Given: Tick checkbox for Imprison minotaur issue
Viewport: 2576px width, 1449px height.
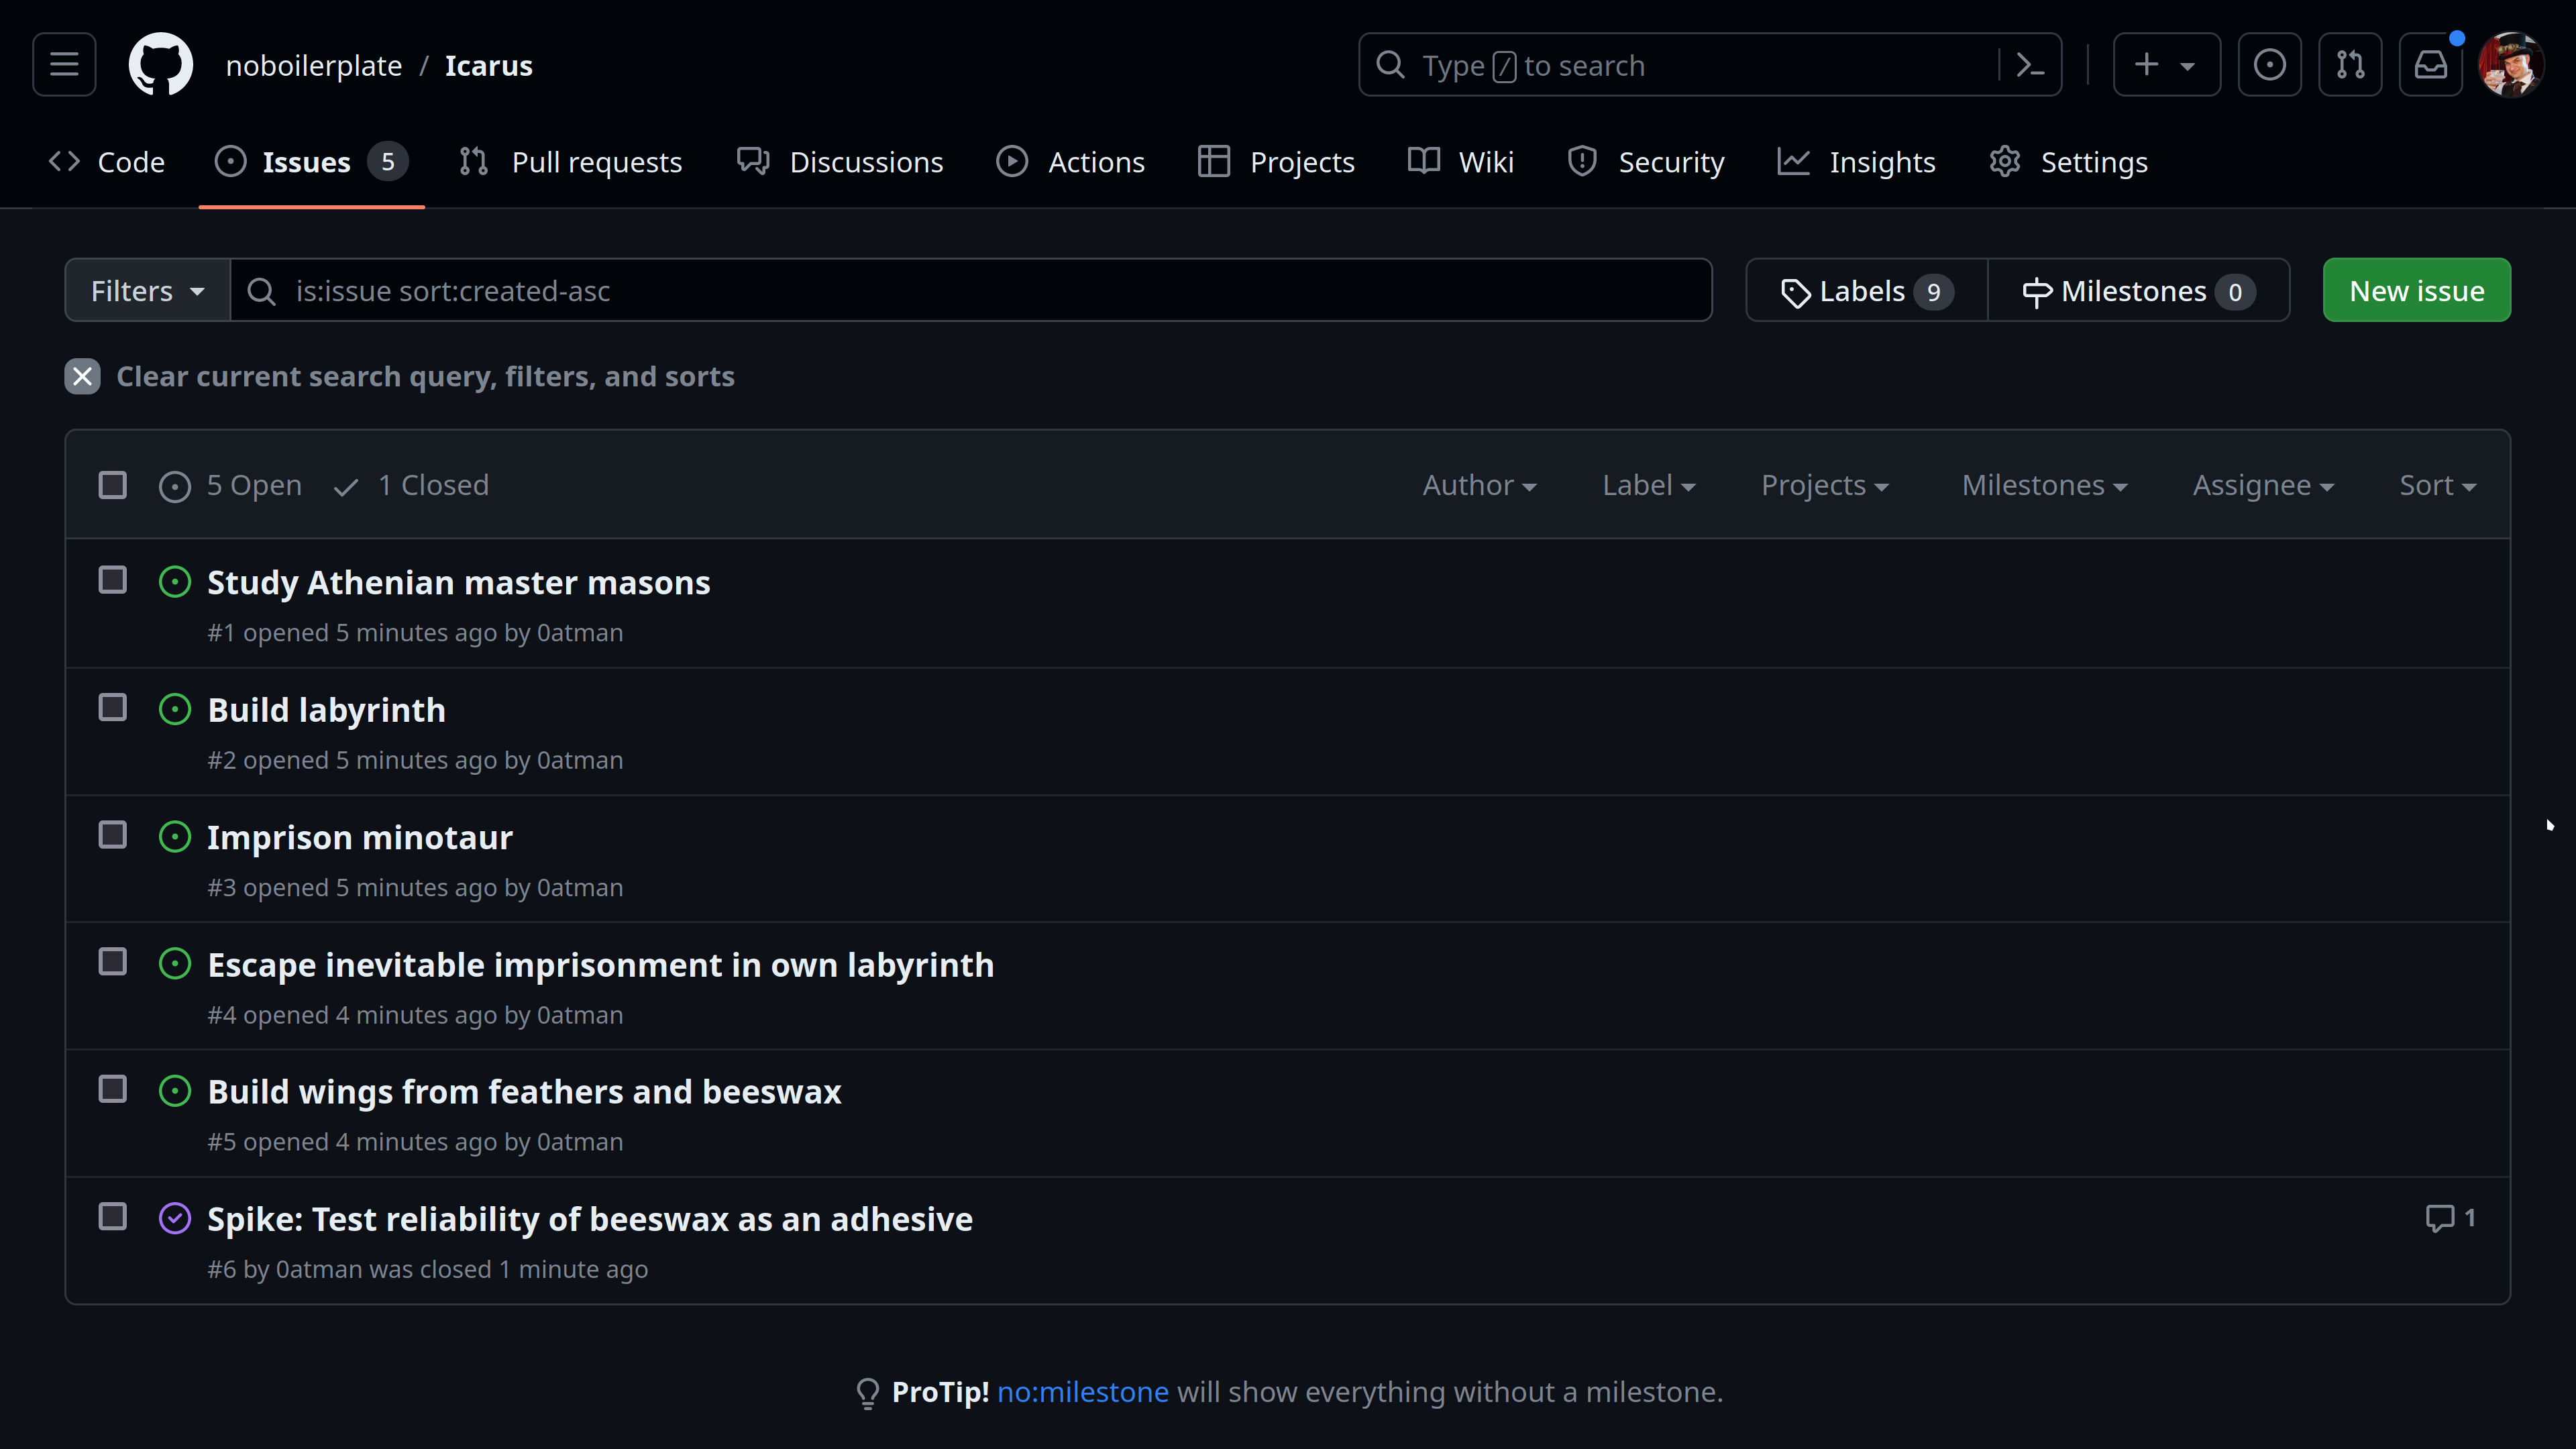Looking at the screenshot, I should click(x=113, y=834).
